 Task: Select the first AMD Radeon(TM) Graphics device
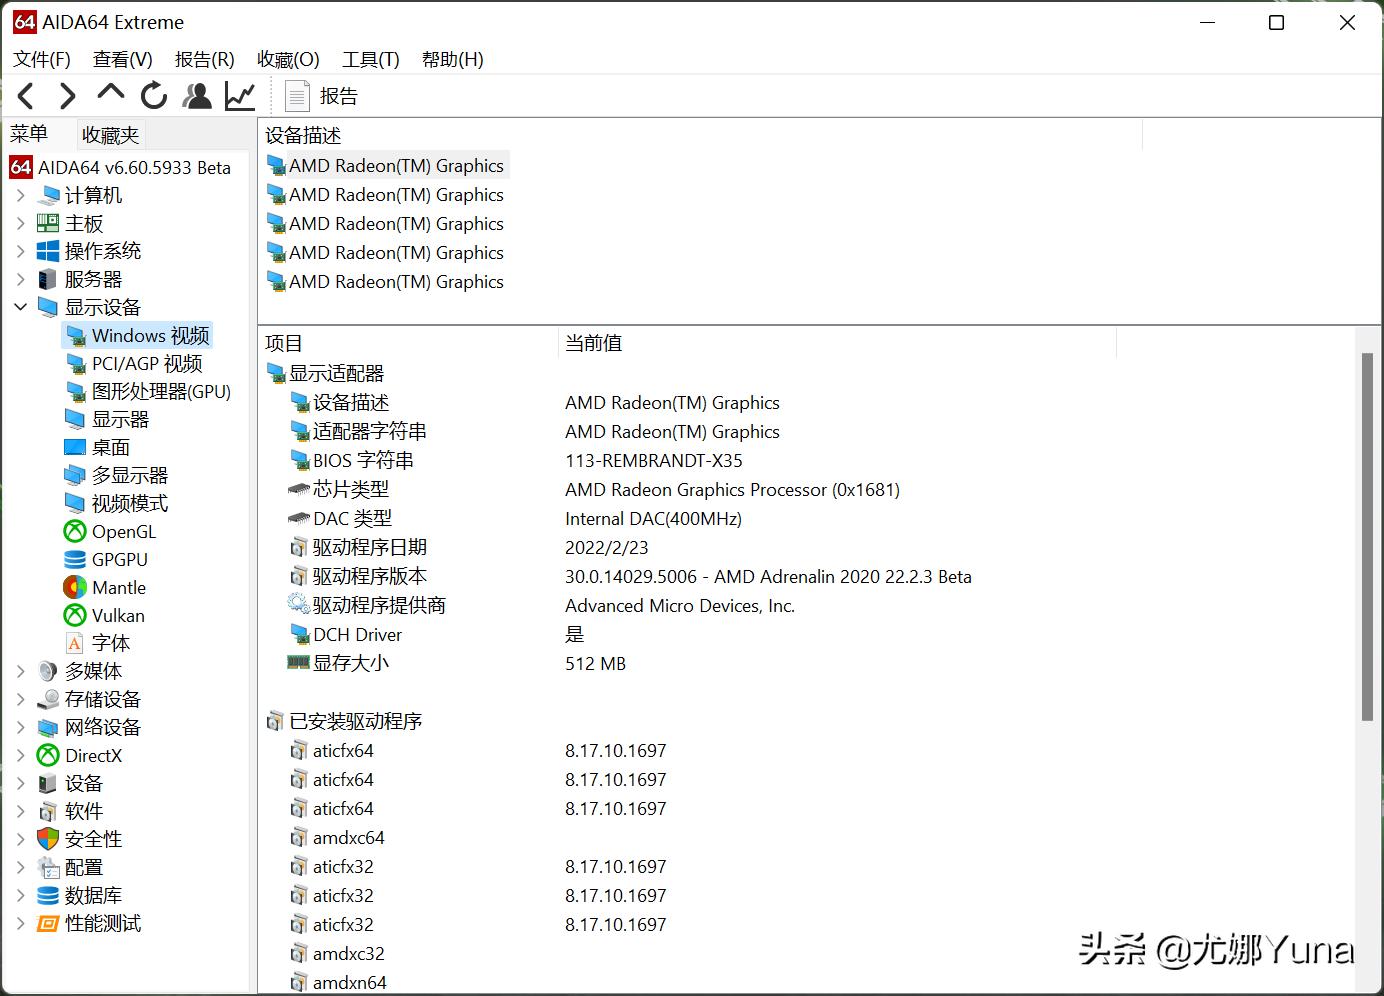(x=395, y=165)
